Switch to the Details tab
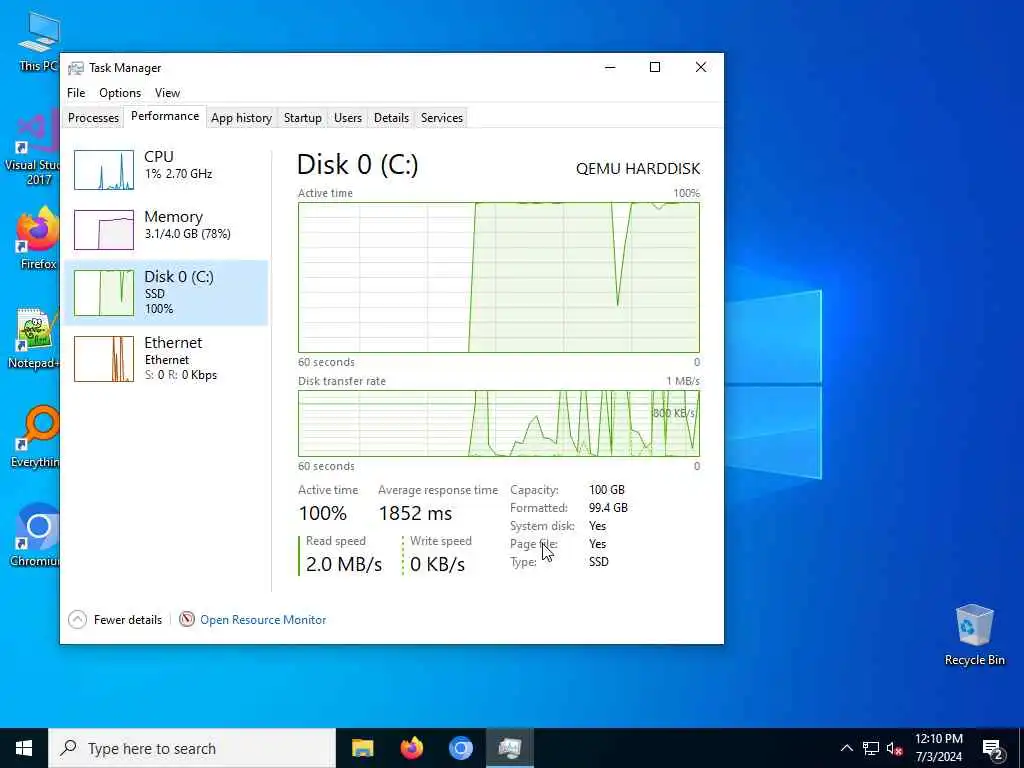Image resolution: width=1024 pixels, height=768 pixels. pos(391,118)
